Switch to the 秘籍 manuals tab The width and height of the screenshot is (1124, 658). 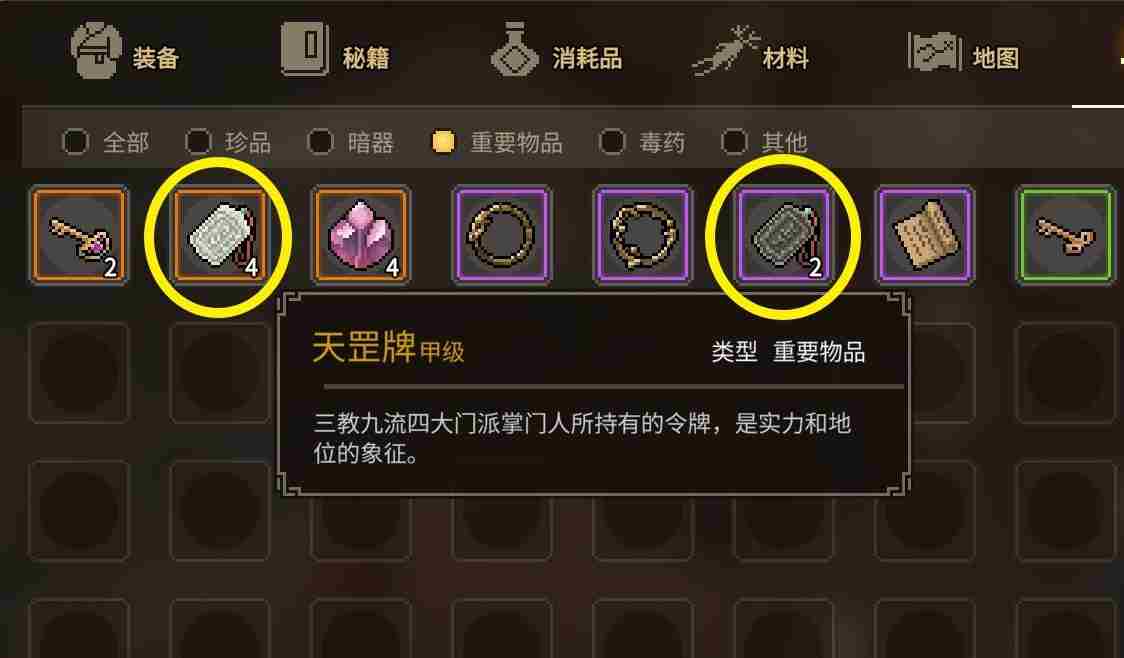(x=335, y=52)
